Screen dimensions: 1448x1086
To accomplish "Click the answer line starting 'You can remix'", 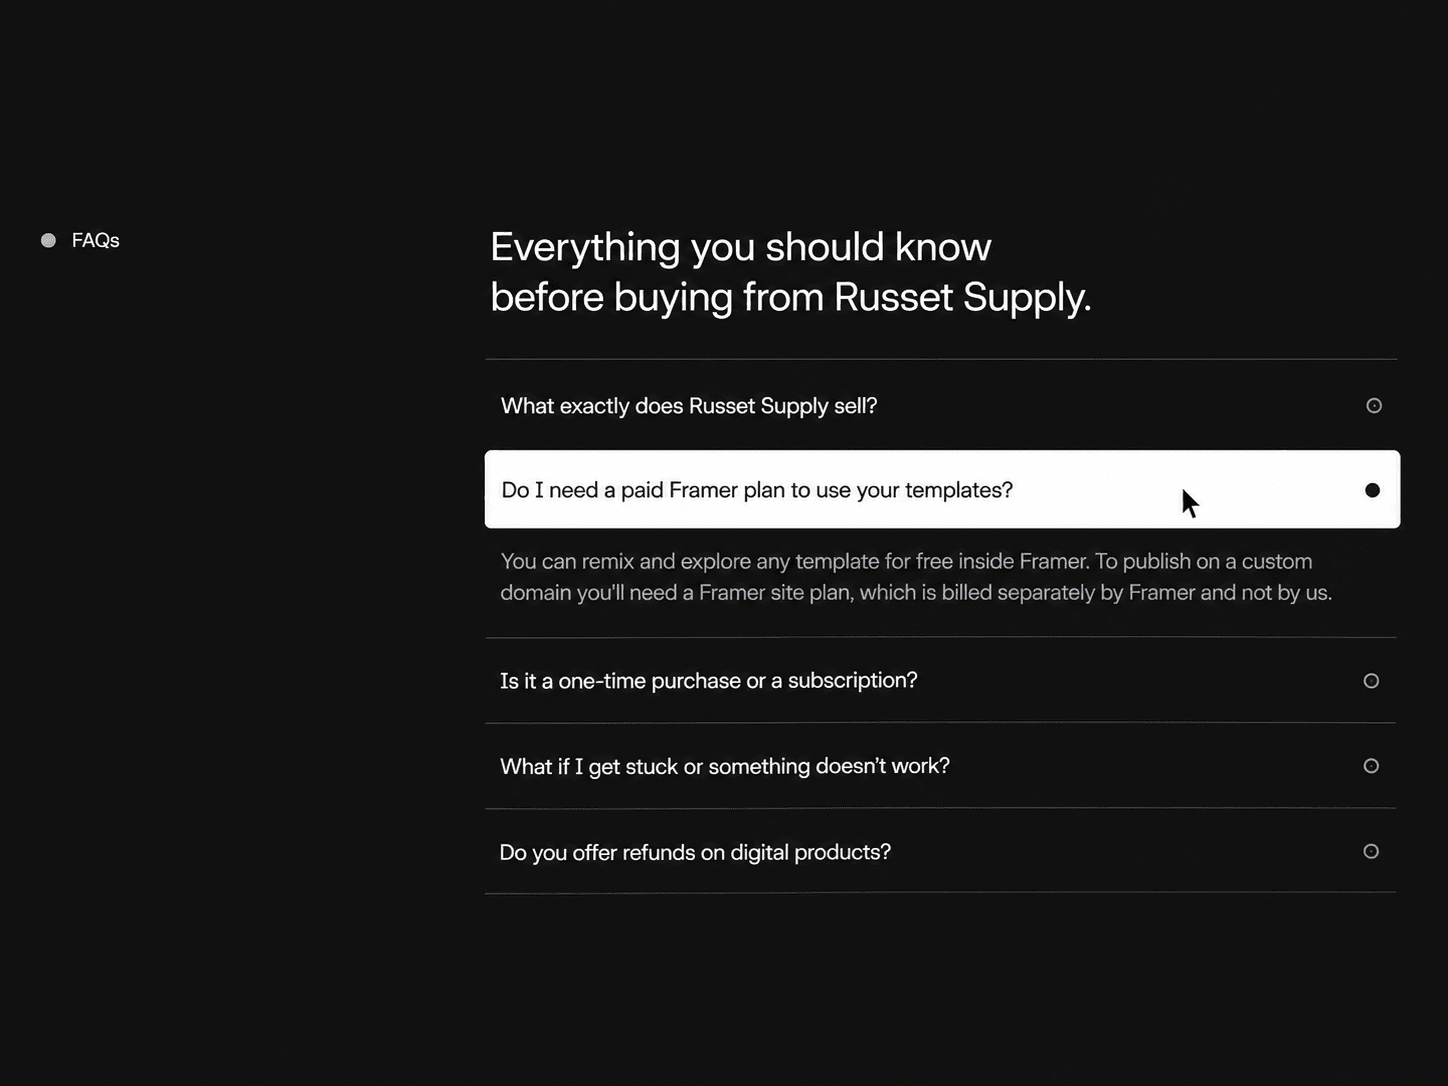I will coord(906,561).
